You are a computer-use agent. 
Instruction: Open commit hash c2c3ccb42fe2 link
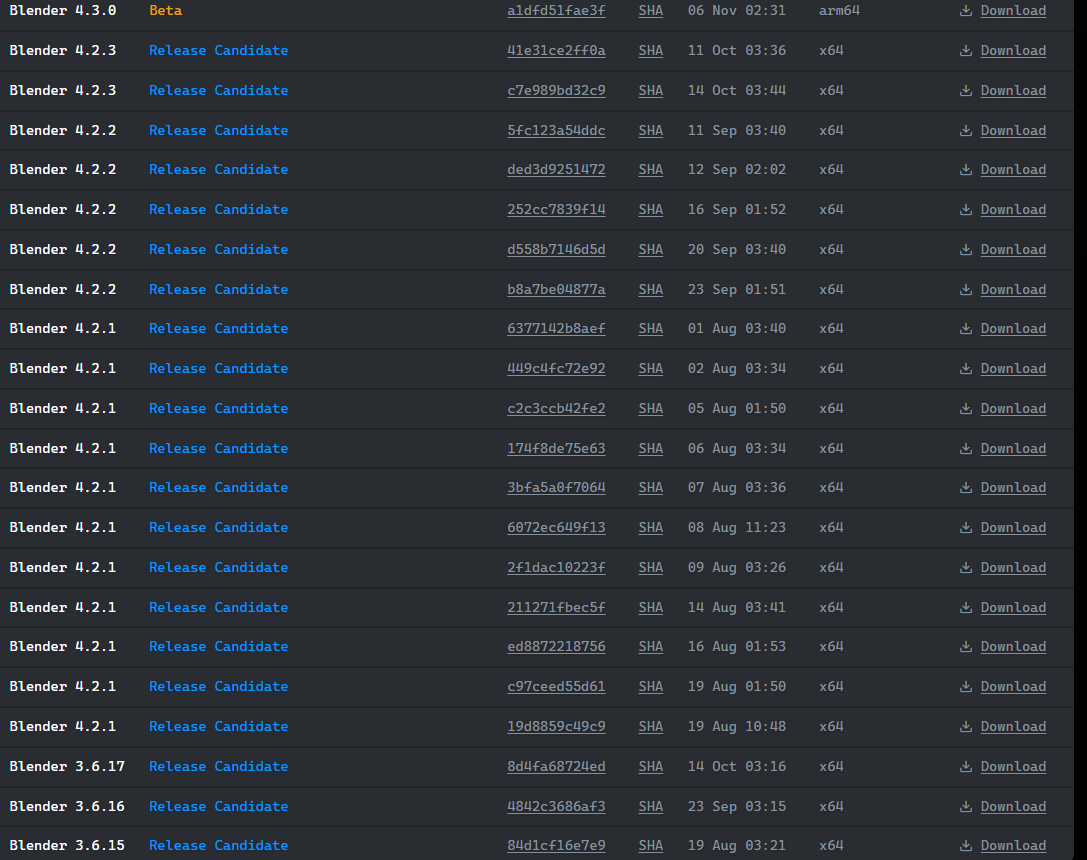[x=556, y=409]
